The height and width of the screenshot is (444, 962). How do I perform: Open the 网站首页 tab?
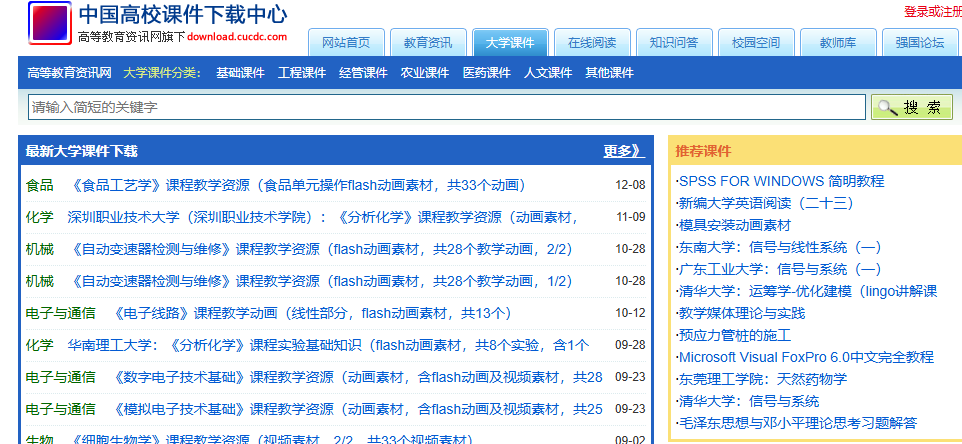[346, 43]
